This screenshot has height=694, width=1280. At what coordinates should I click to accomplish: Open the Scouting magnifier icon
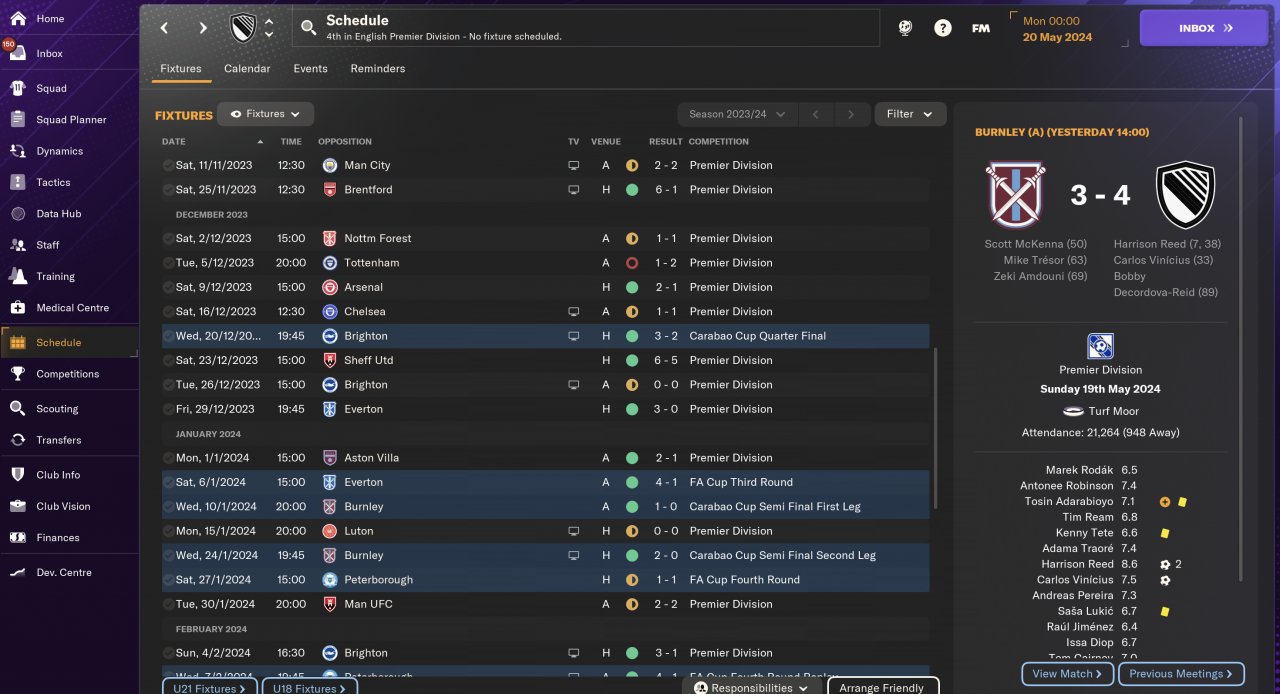click(x=18, y=408)
